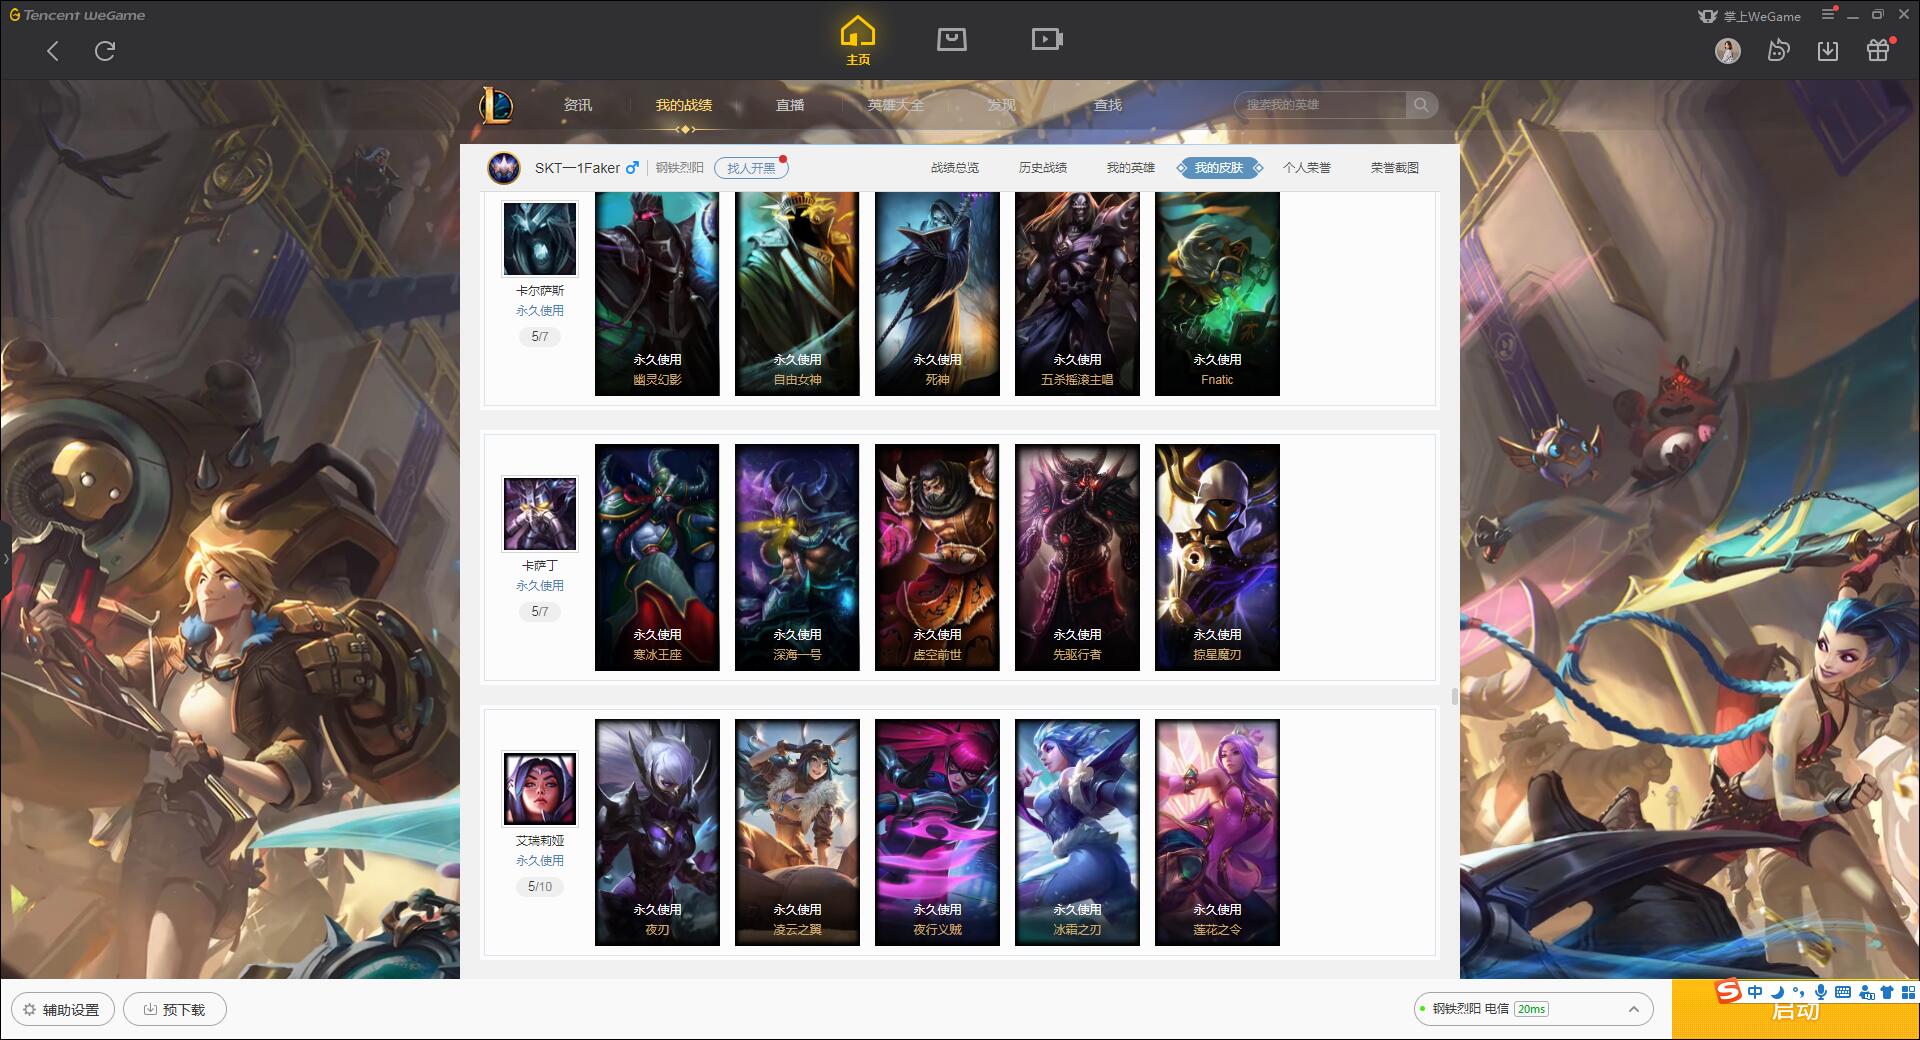Switch to 历史战绩 sub-tab

1043,168
